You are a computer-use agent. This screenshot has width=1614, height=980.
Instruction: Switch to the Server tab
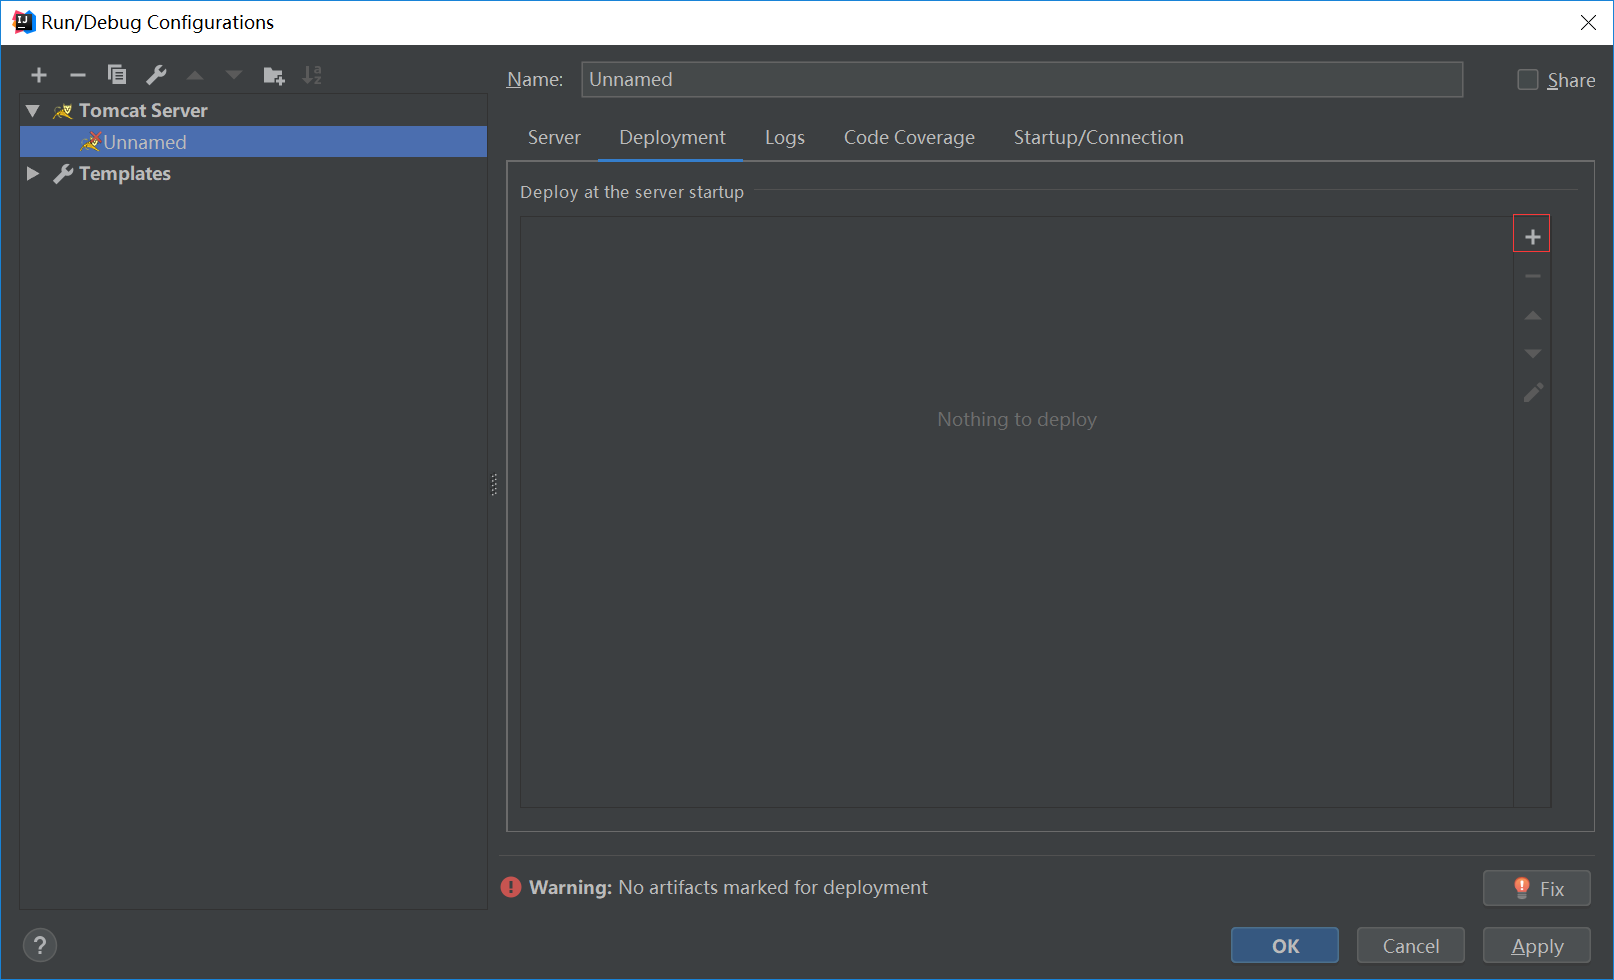(x=554, y=138)
